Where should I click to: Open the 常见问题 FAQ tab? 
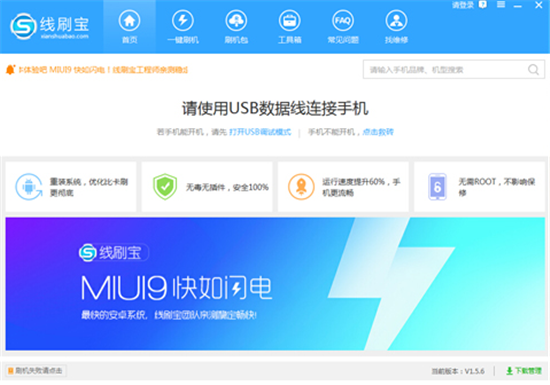343,27
